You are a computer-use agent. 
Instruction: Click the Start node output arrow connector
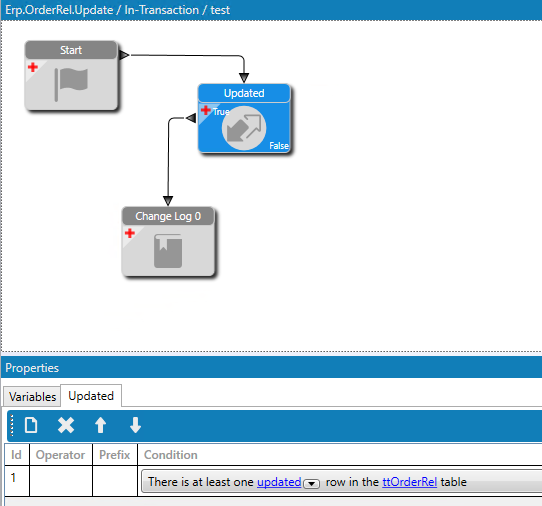click(124, 55)
